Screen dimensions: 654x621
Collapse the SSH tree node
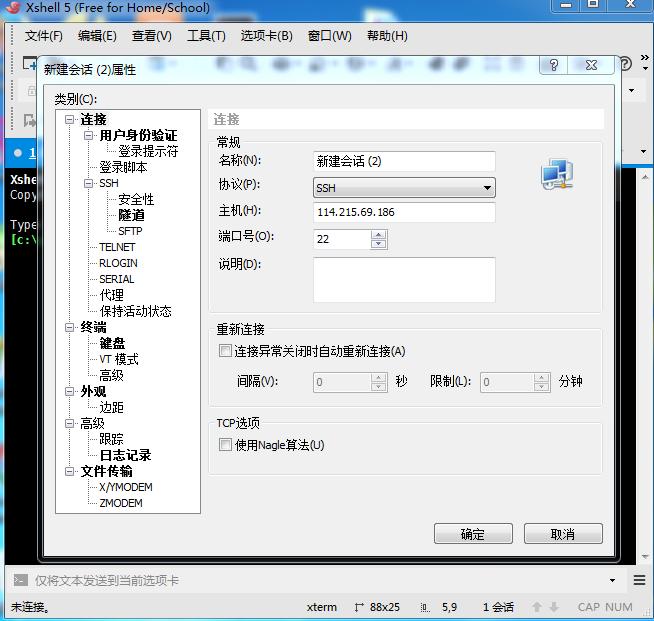(88, 184)
